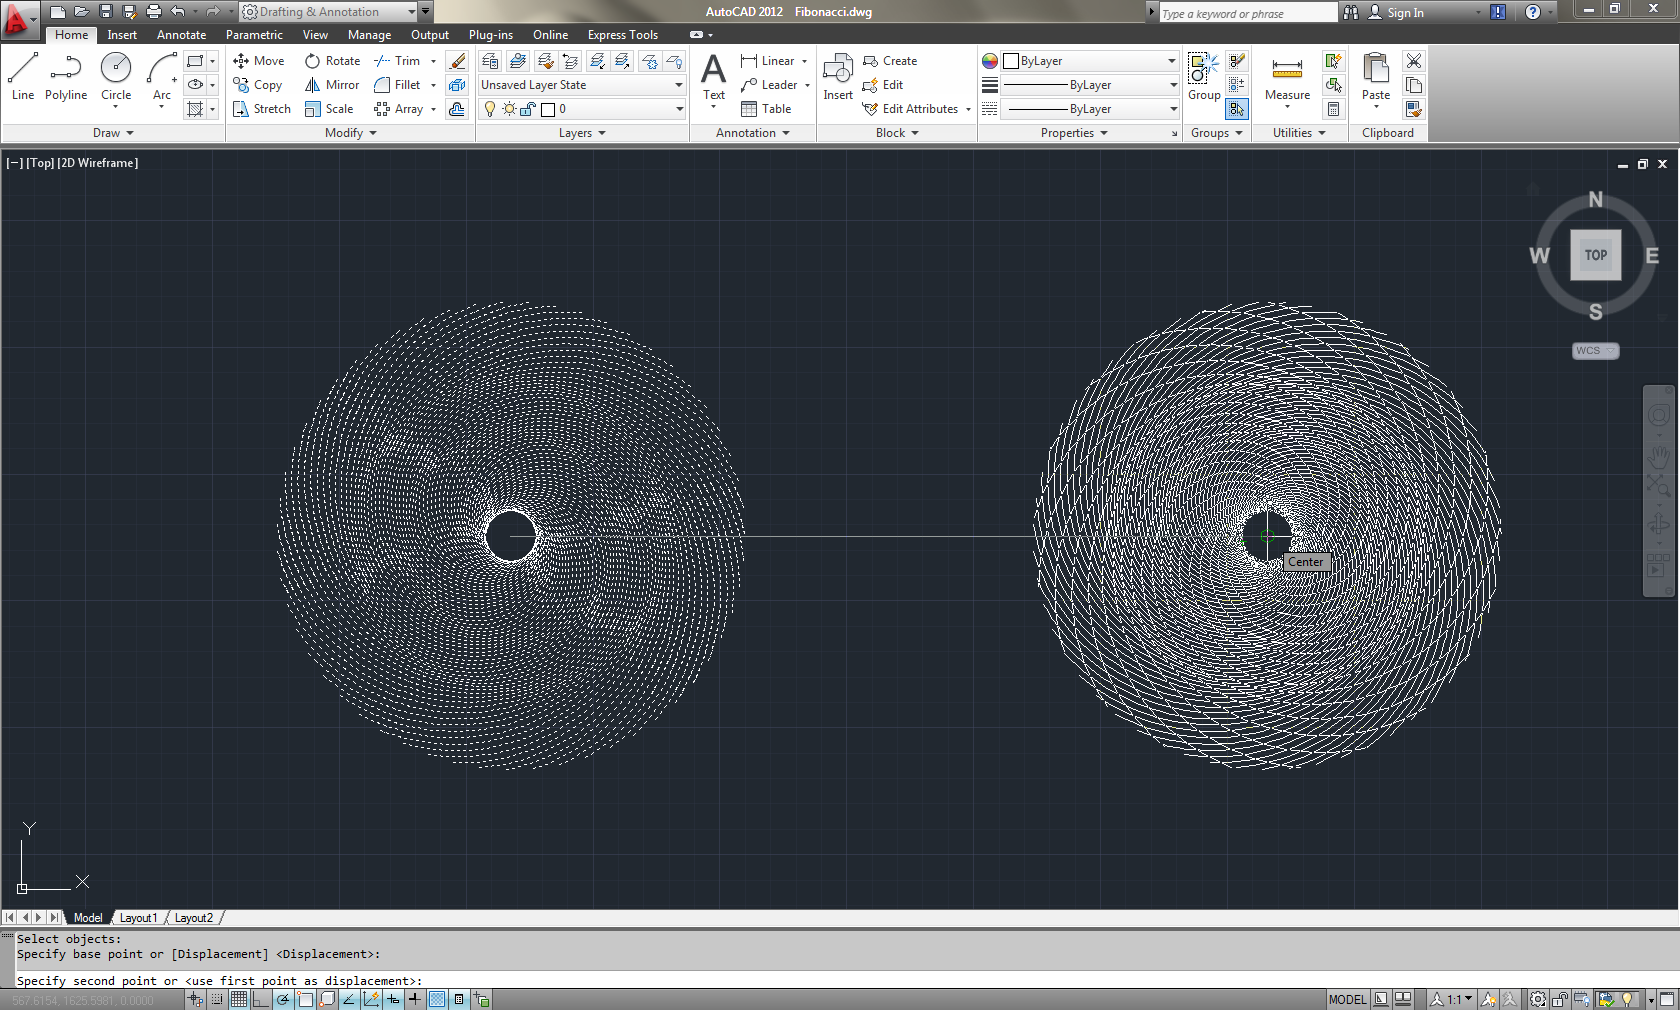Click the Copy modify tool

point(258,85)
